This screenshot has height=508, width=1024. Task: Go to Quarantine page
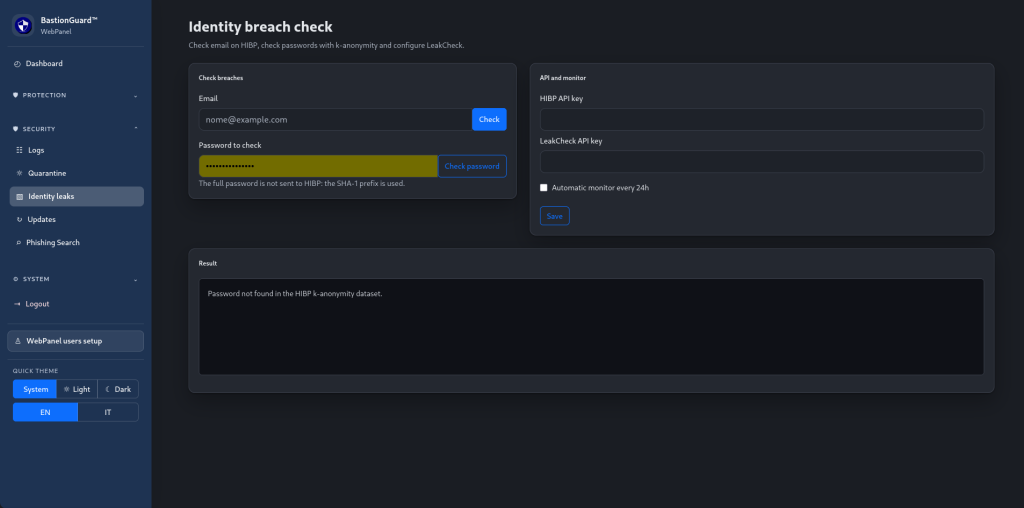pos(76,174)
